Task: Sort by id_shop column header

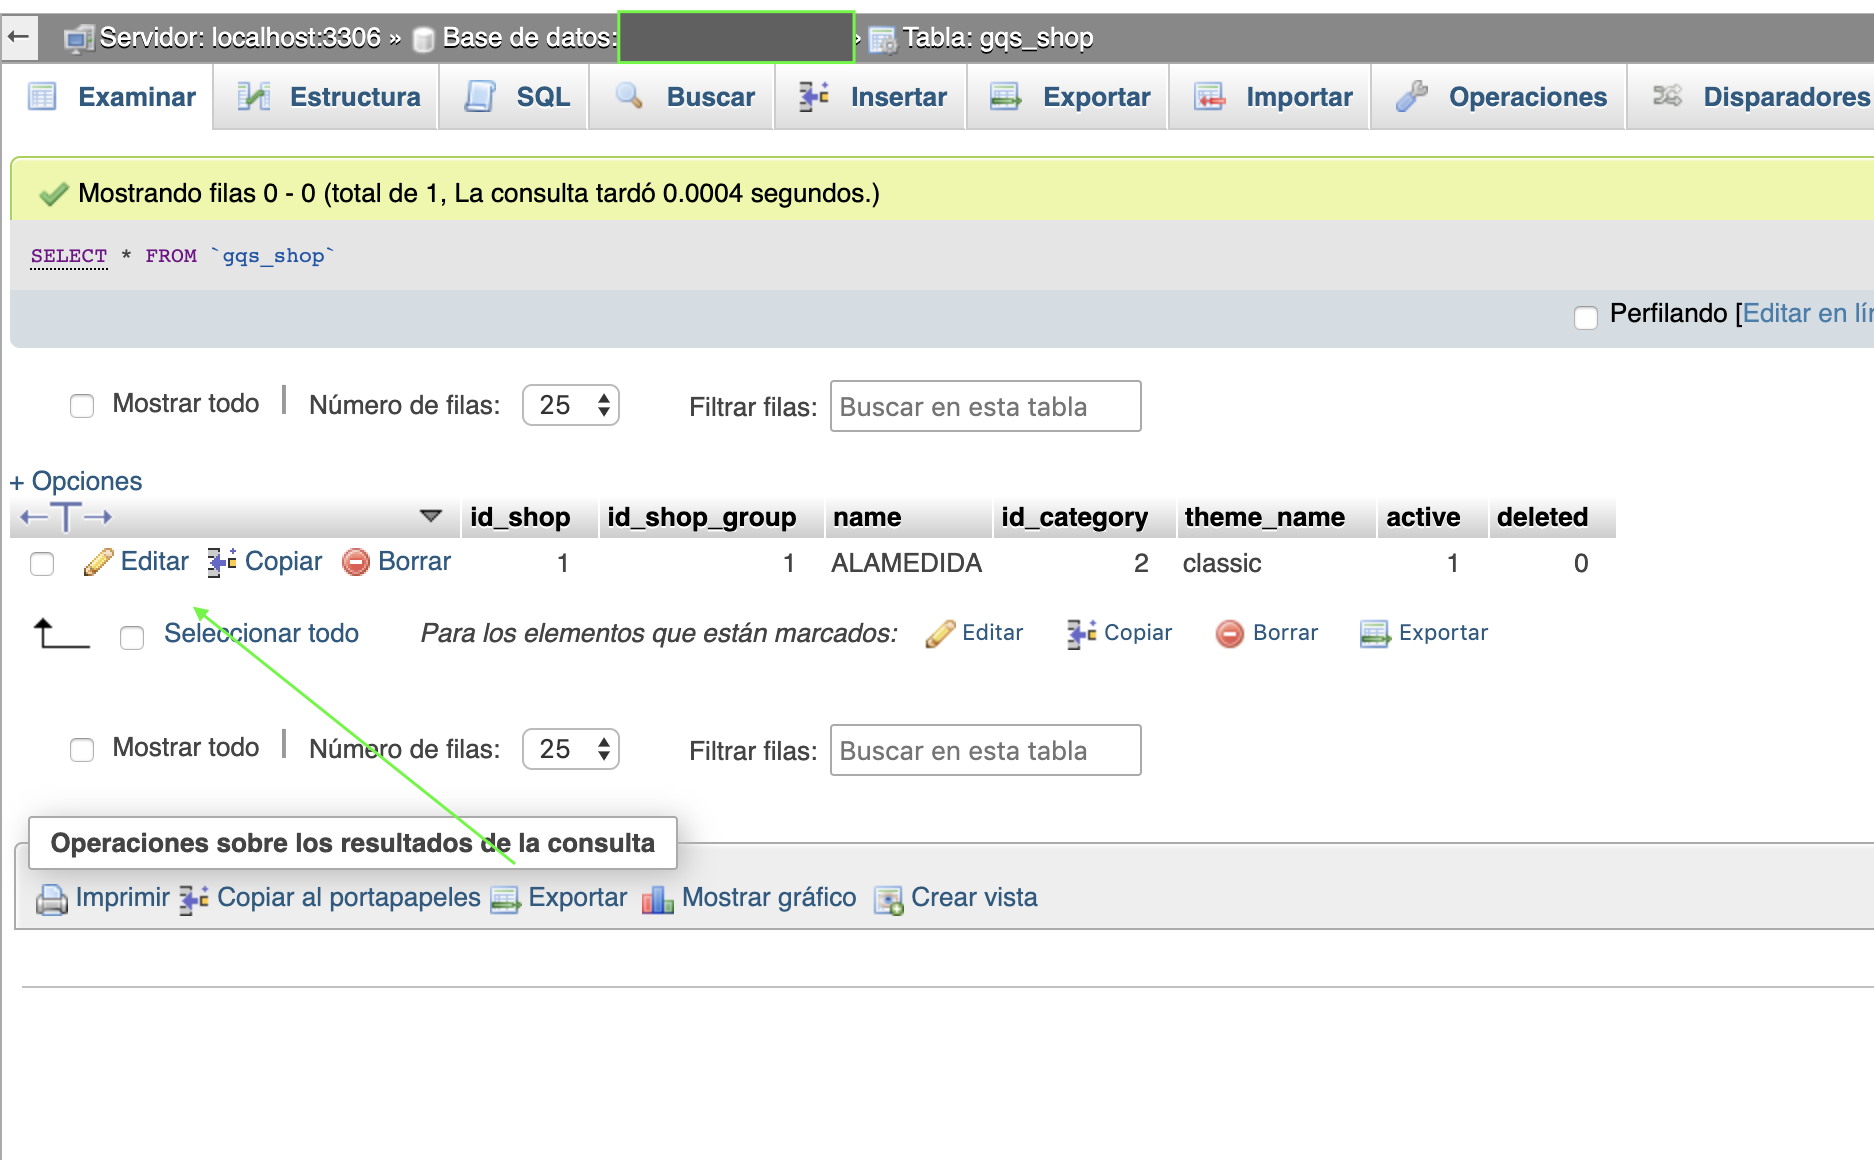Action: tap(520, 517)
